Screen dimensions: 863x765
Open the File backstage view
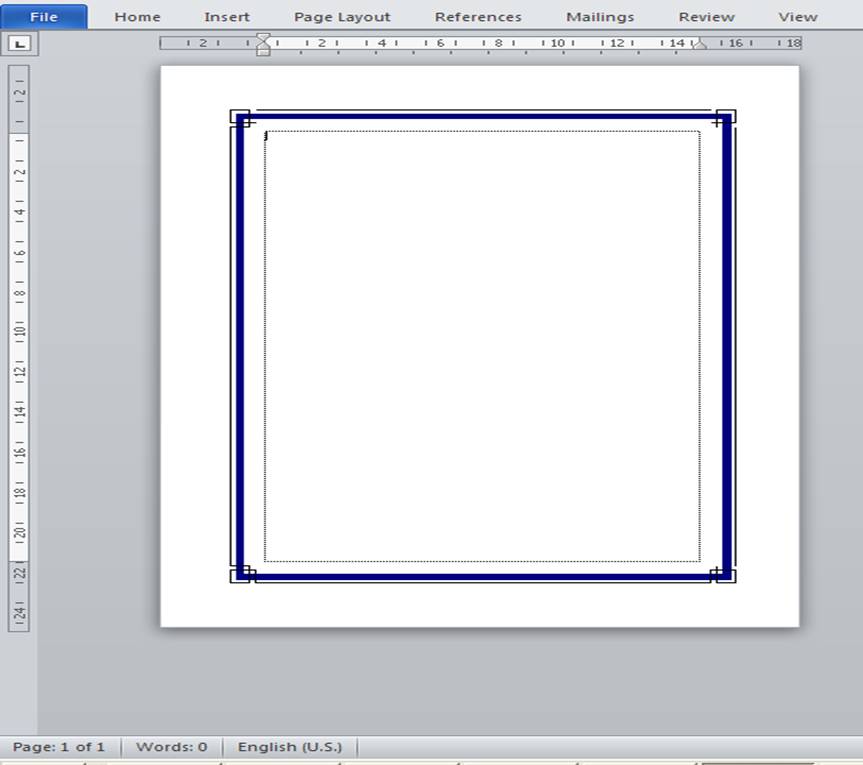click(43, 16)
